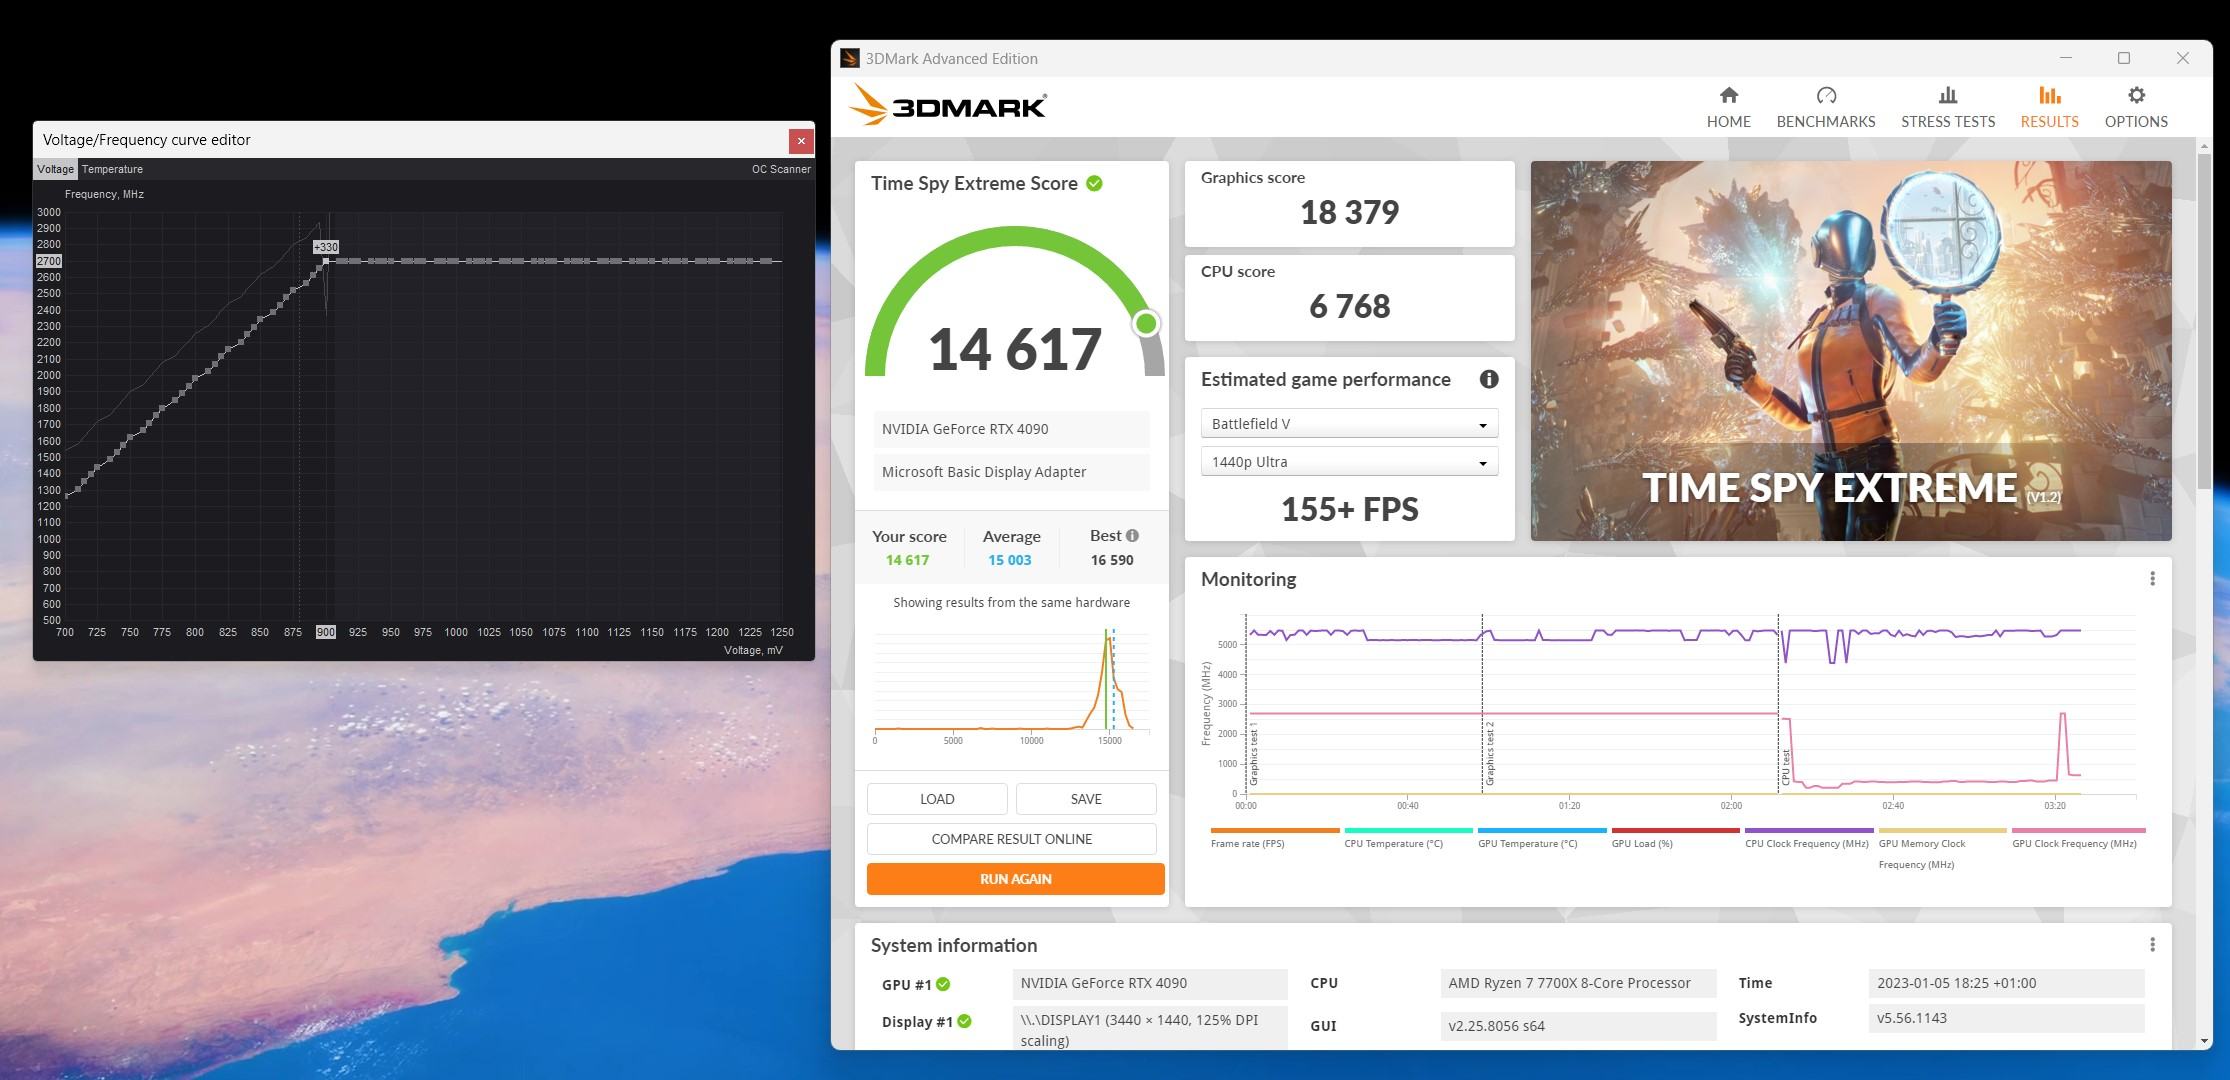Click the average score 15 003
Screen dimensions: 2230x1080
[1009, 560]
